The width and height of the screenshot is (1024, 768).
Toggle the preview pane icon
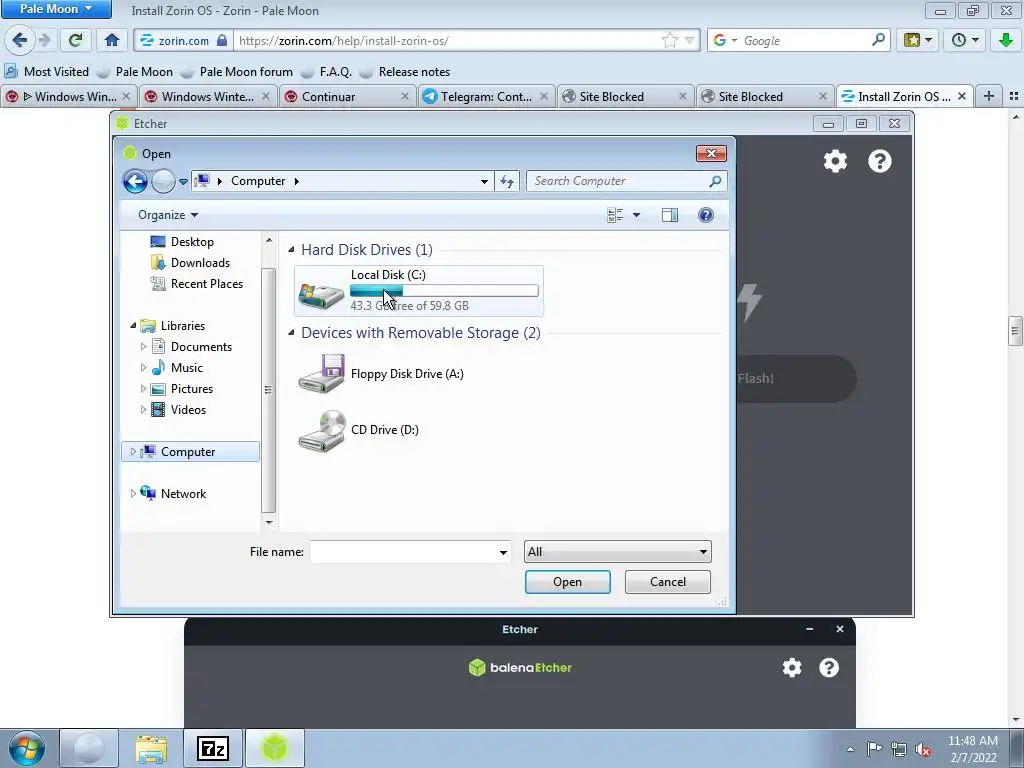click(669, 215)
